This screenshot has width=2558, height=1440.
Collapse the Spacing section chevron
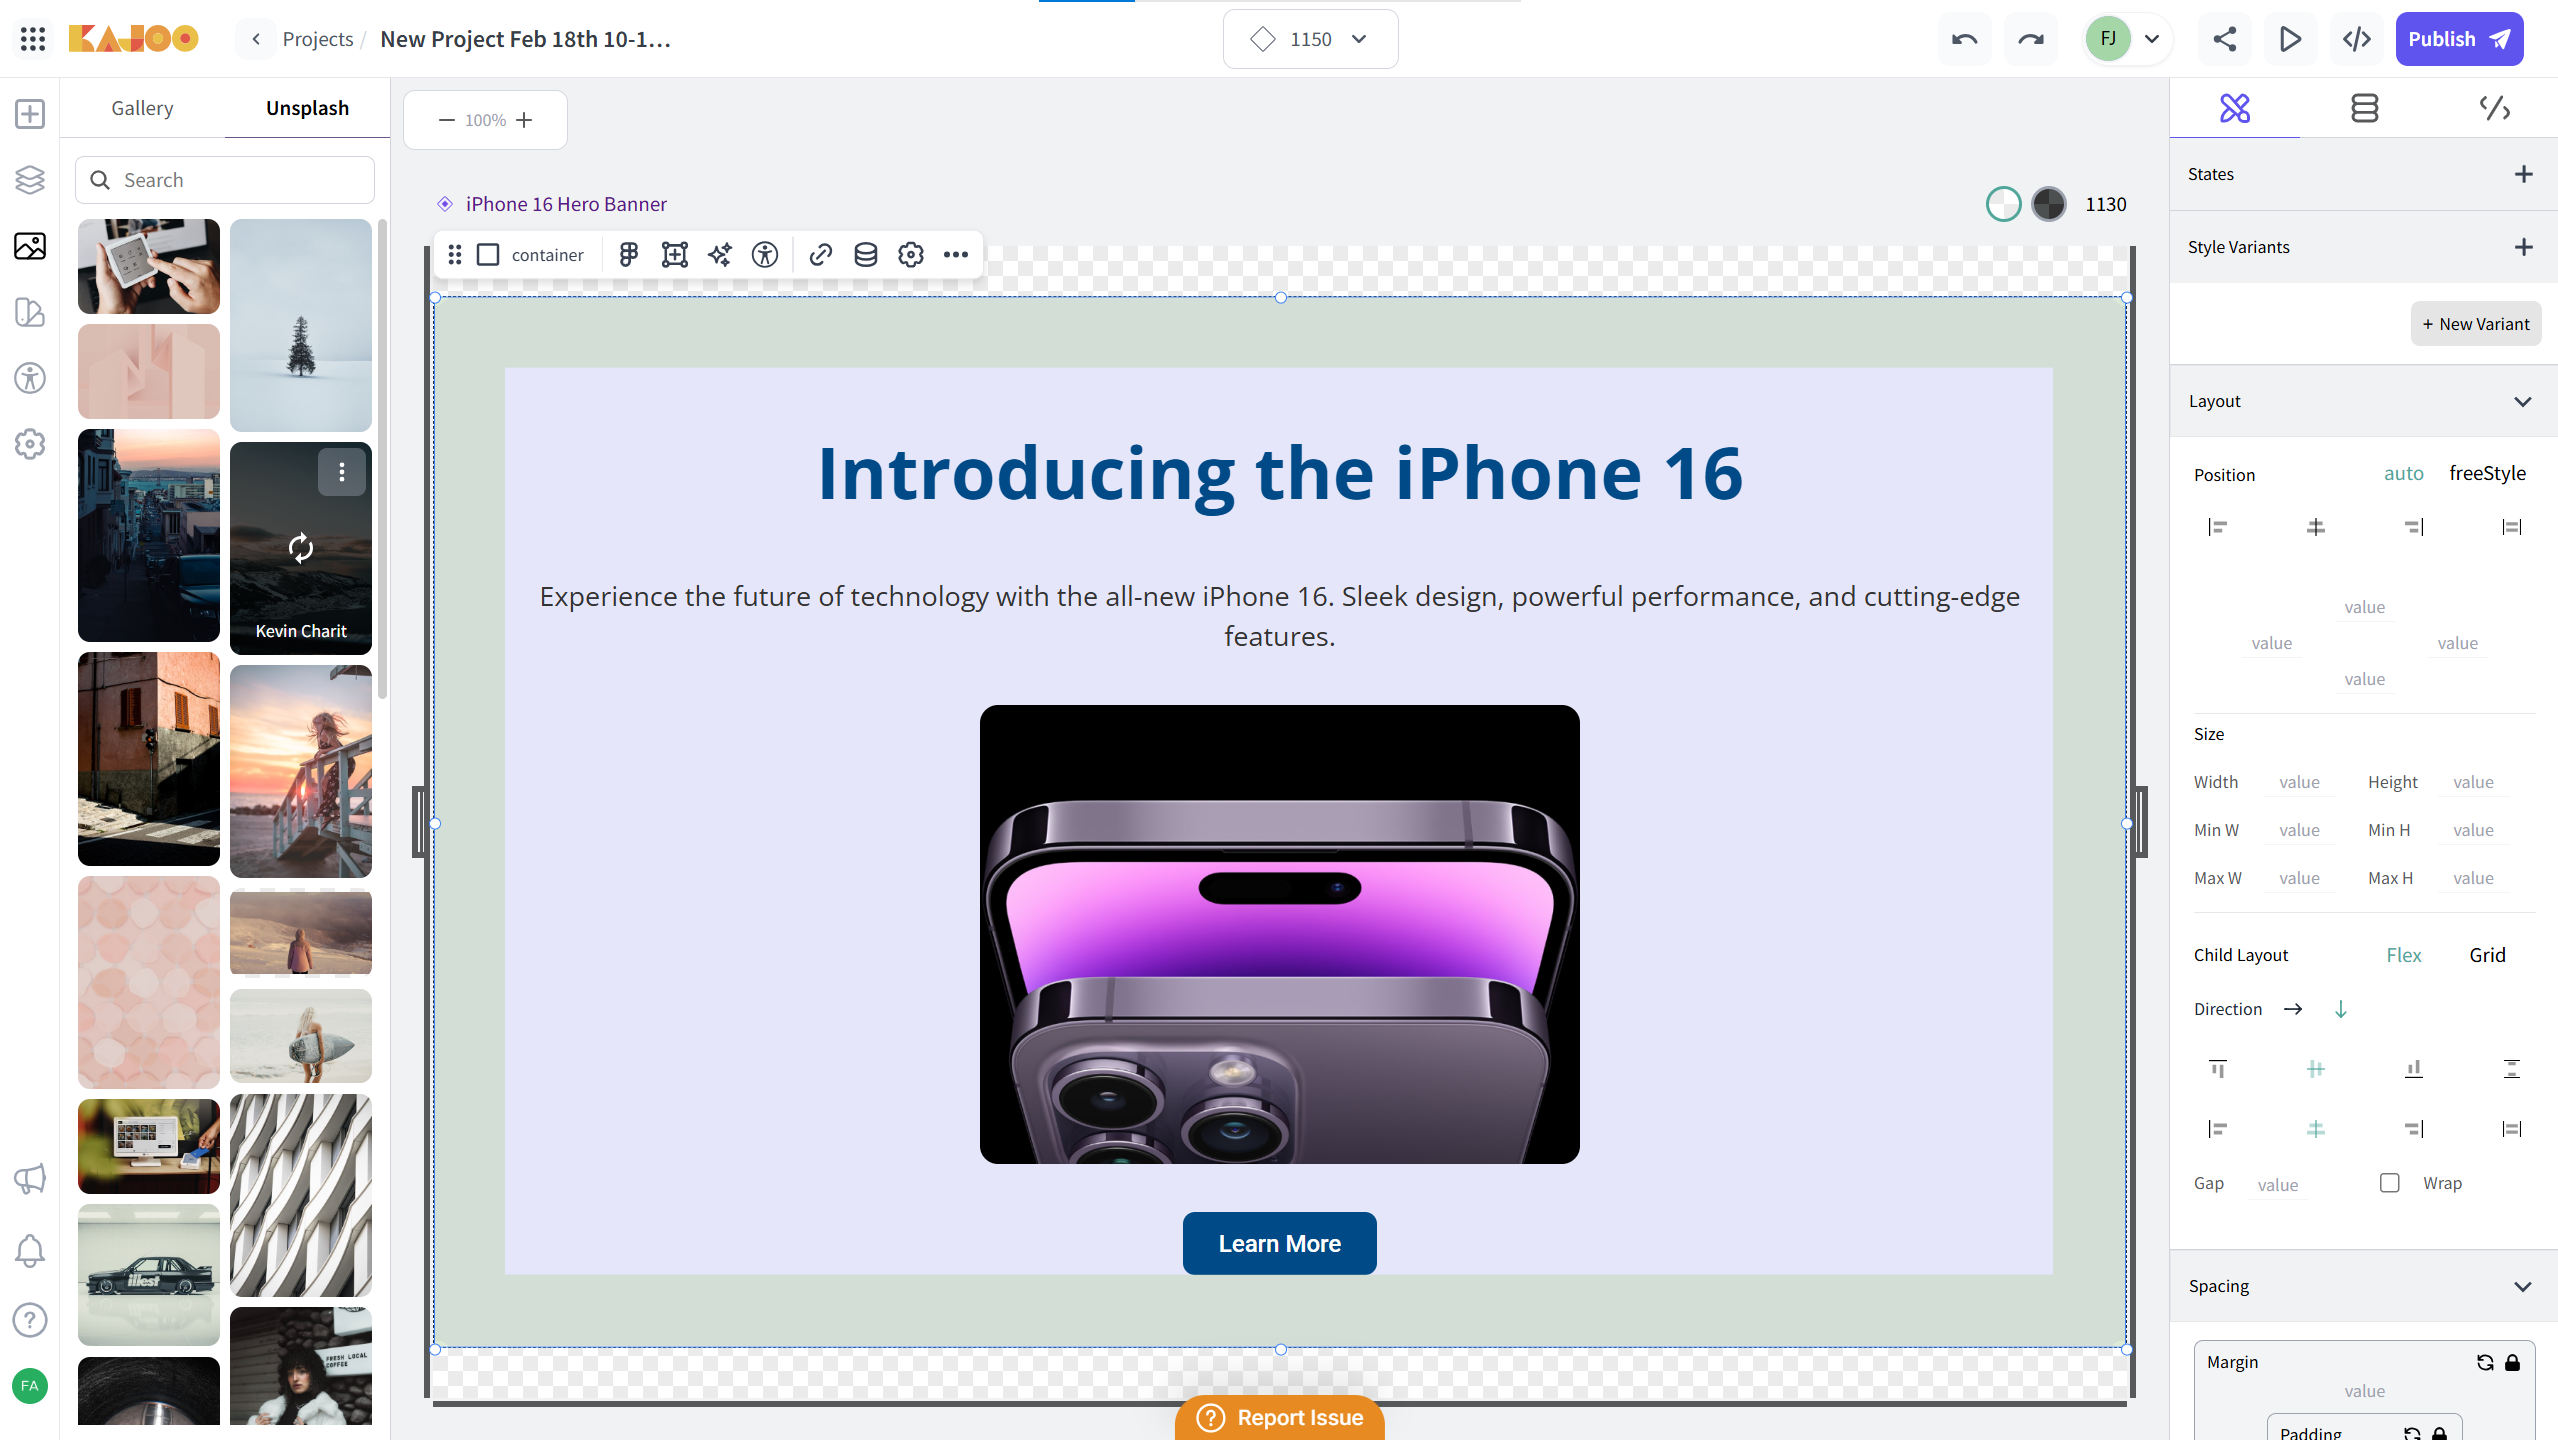[2522, 1286]
